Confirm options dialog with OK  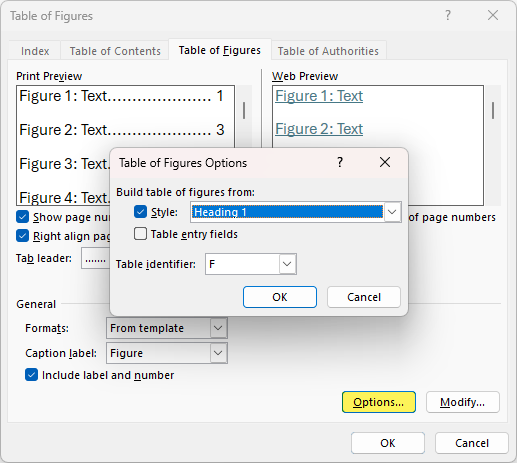(280, 297)
